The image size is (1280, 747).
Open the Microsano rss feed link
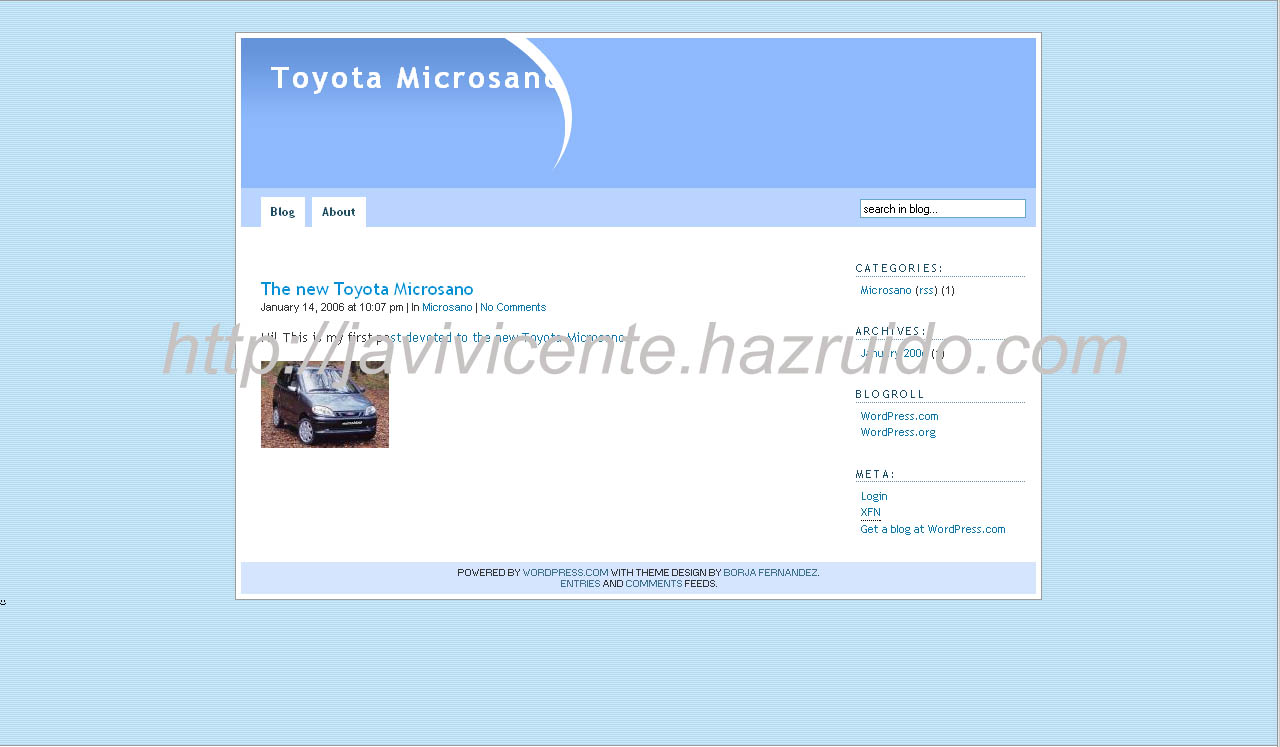pos(926,290)
